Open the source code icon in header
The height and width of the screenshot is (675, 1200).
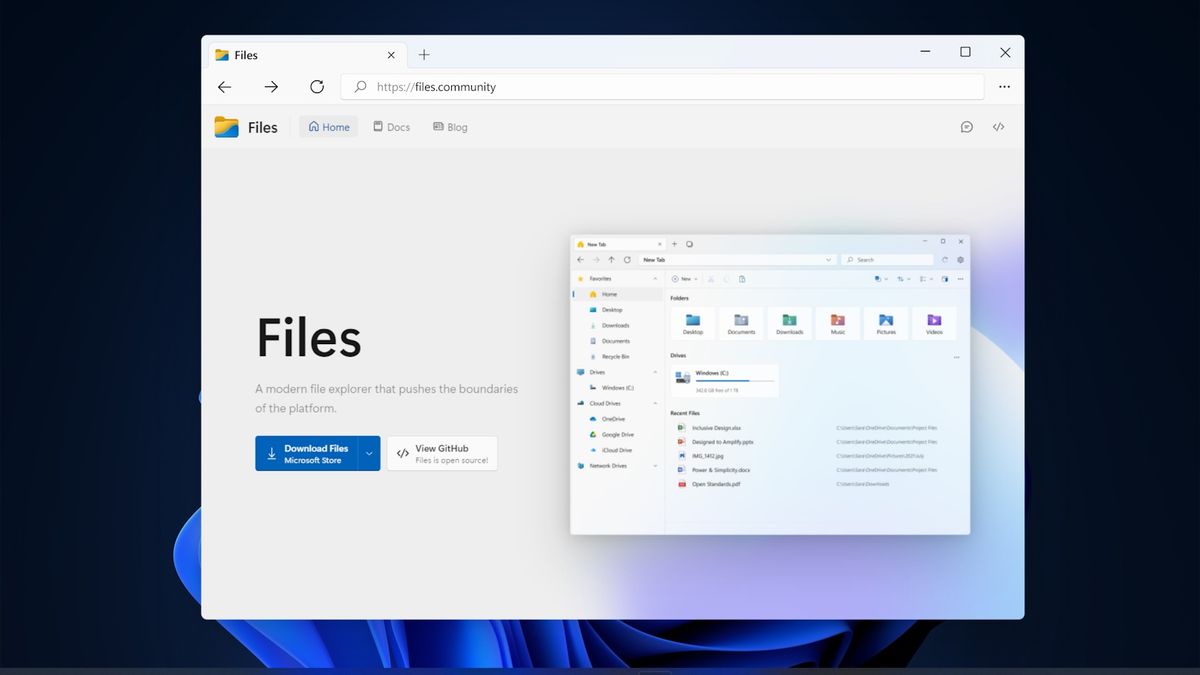point(998,127)
